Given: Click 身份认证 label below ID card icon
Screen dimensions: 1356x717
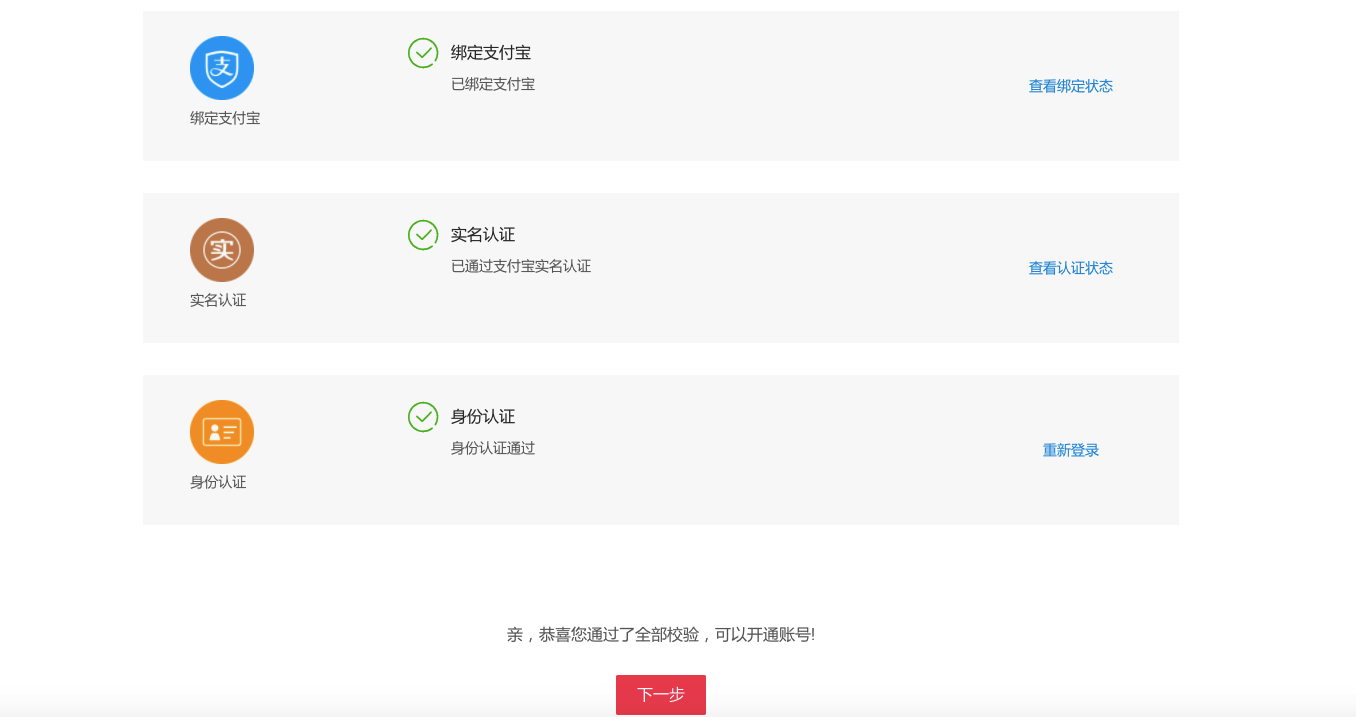Looking at the screenshot, I should [219, 481].
